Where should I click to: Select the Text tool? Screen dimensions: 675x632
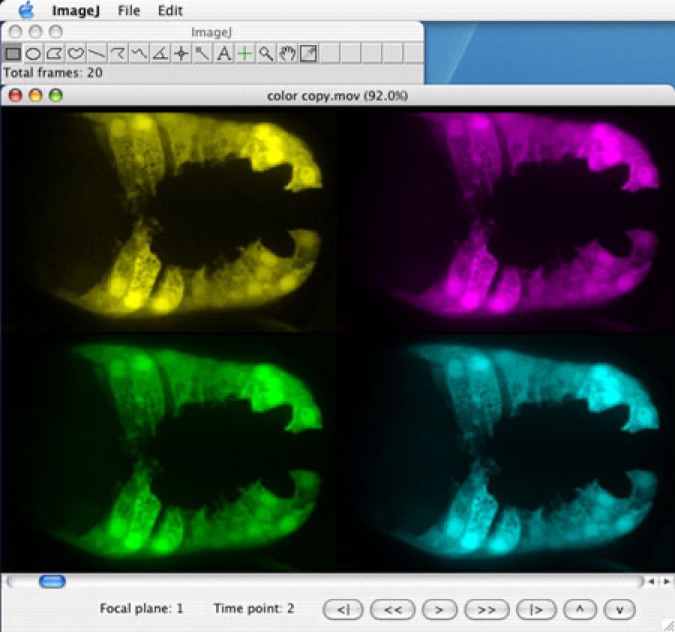(224, 54)
